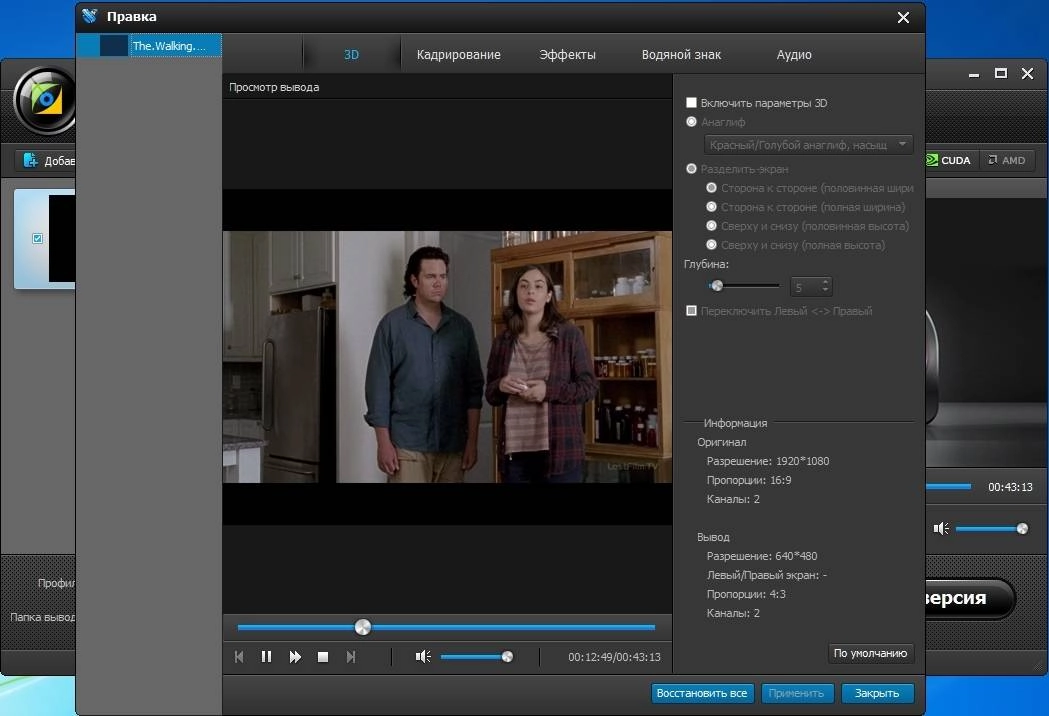
Task: Skip to the next frame in preview
Action: pyautogui.click(x=351, y=657)
